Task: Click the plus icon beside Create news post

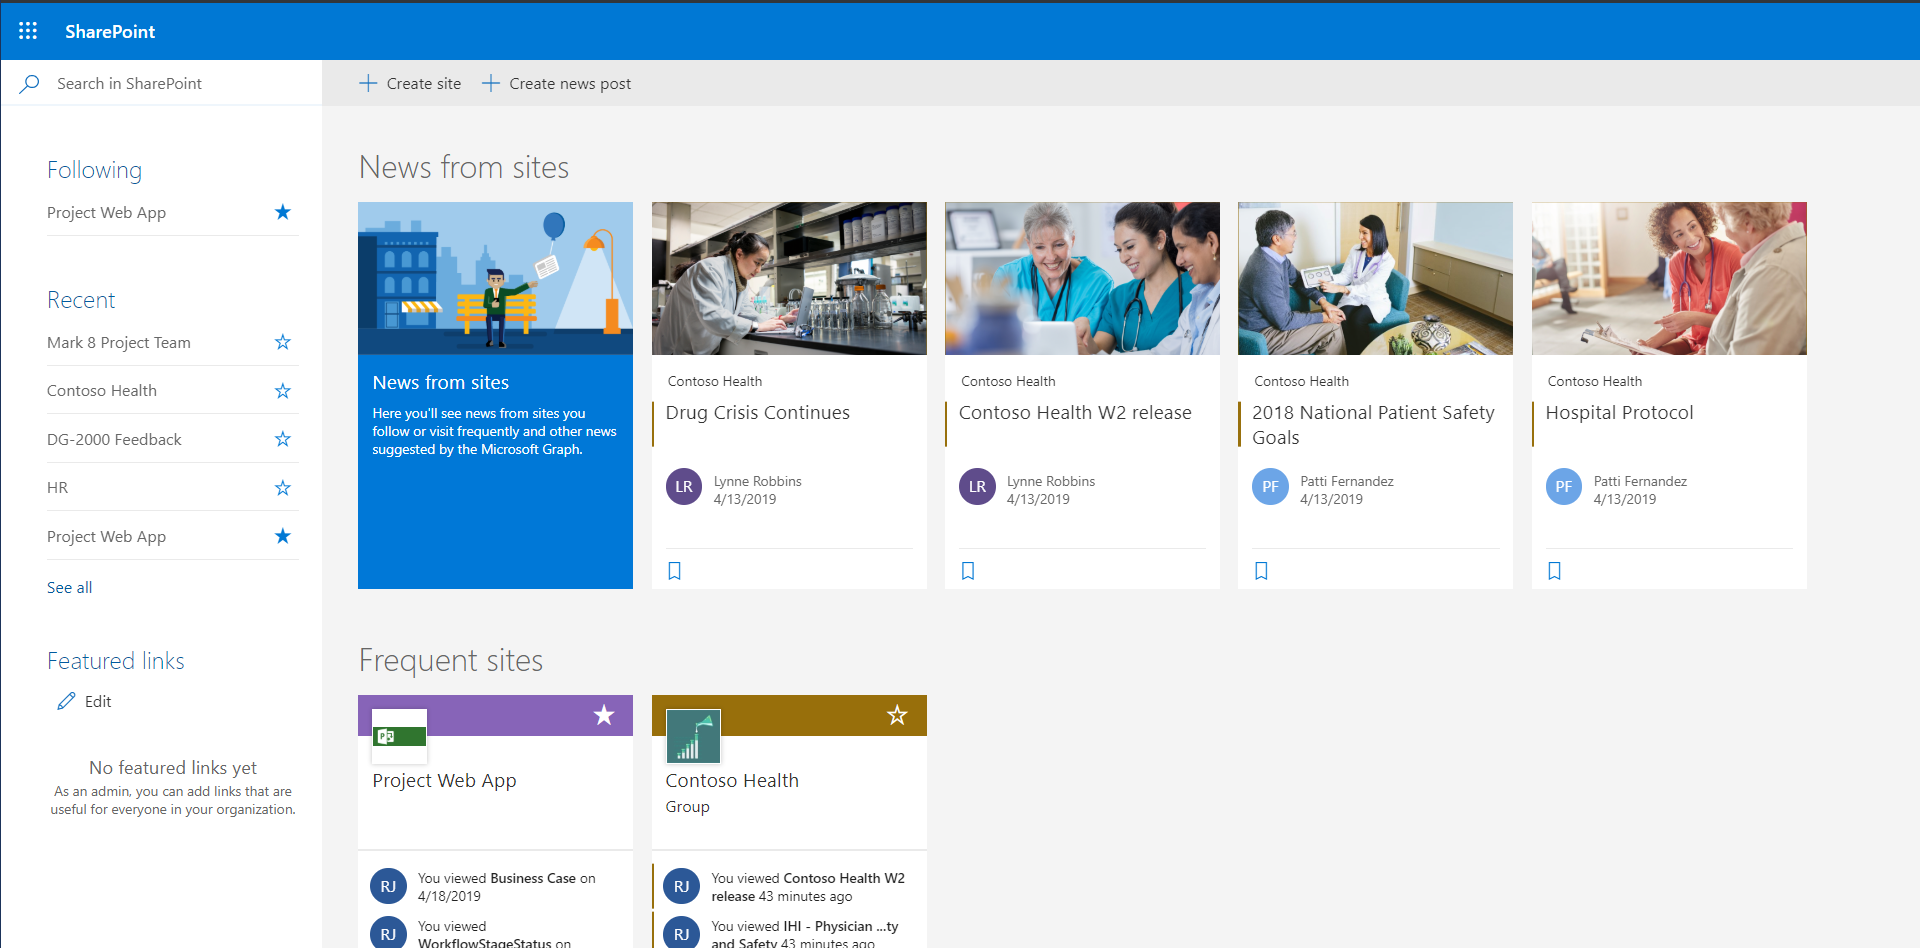Action: tap(491, 83)
